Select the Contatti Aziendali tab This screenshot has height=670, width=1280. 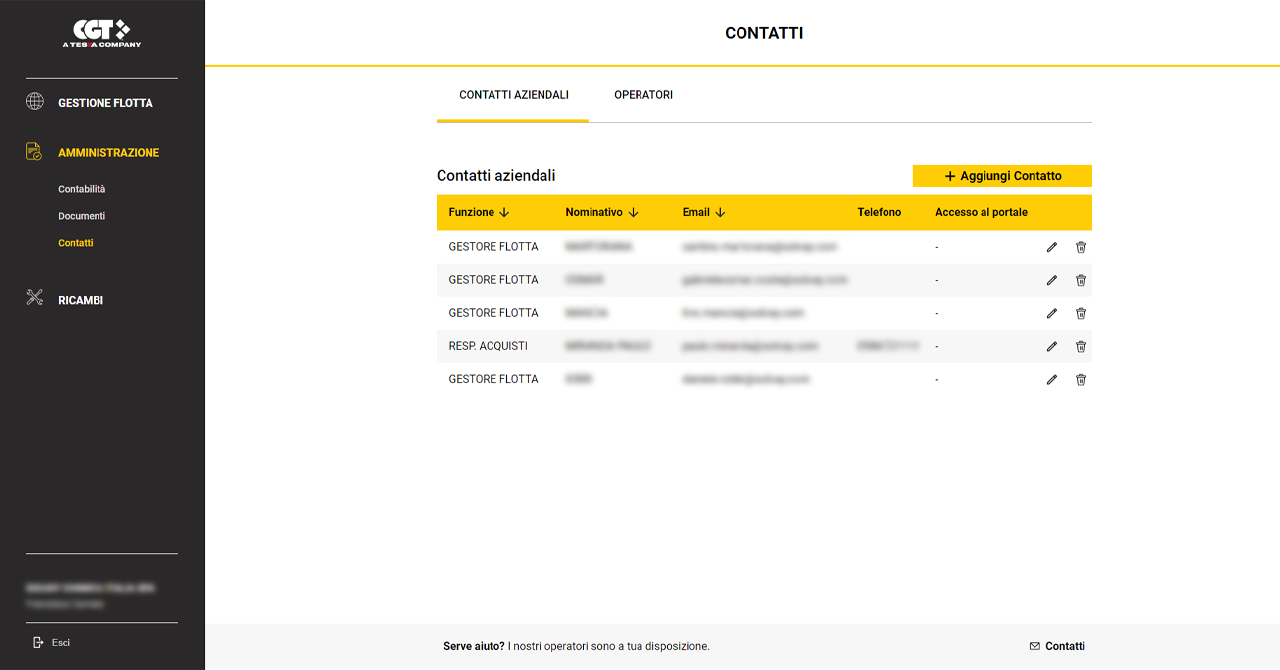click(x=513, y=95)
